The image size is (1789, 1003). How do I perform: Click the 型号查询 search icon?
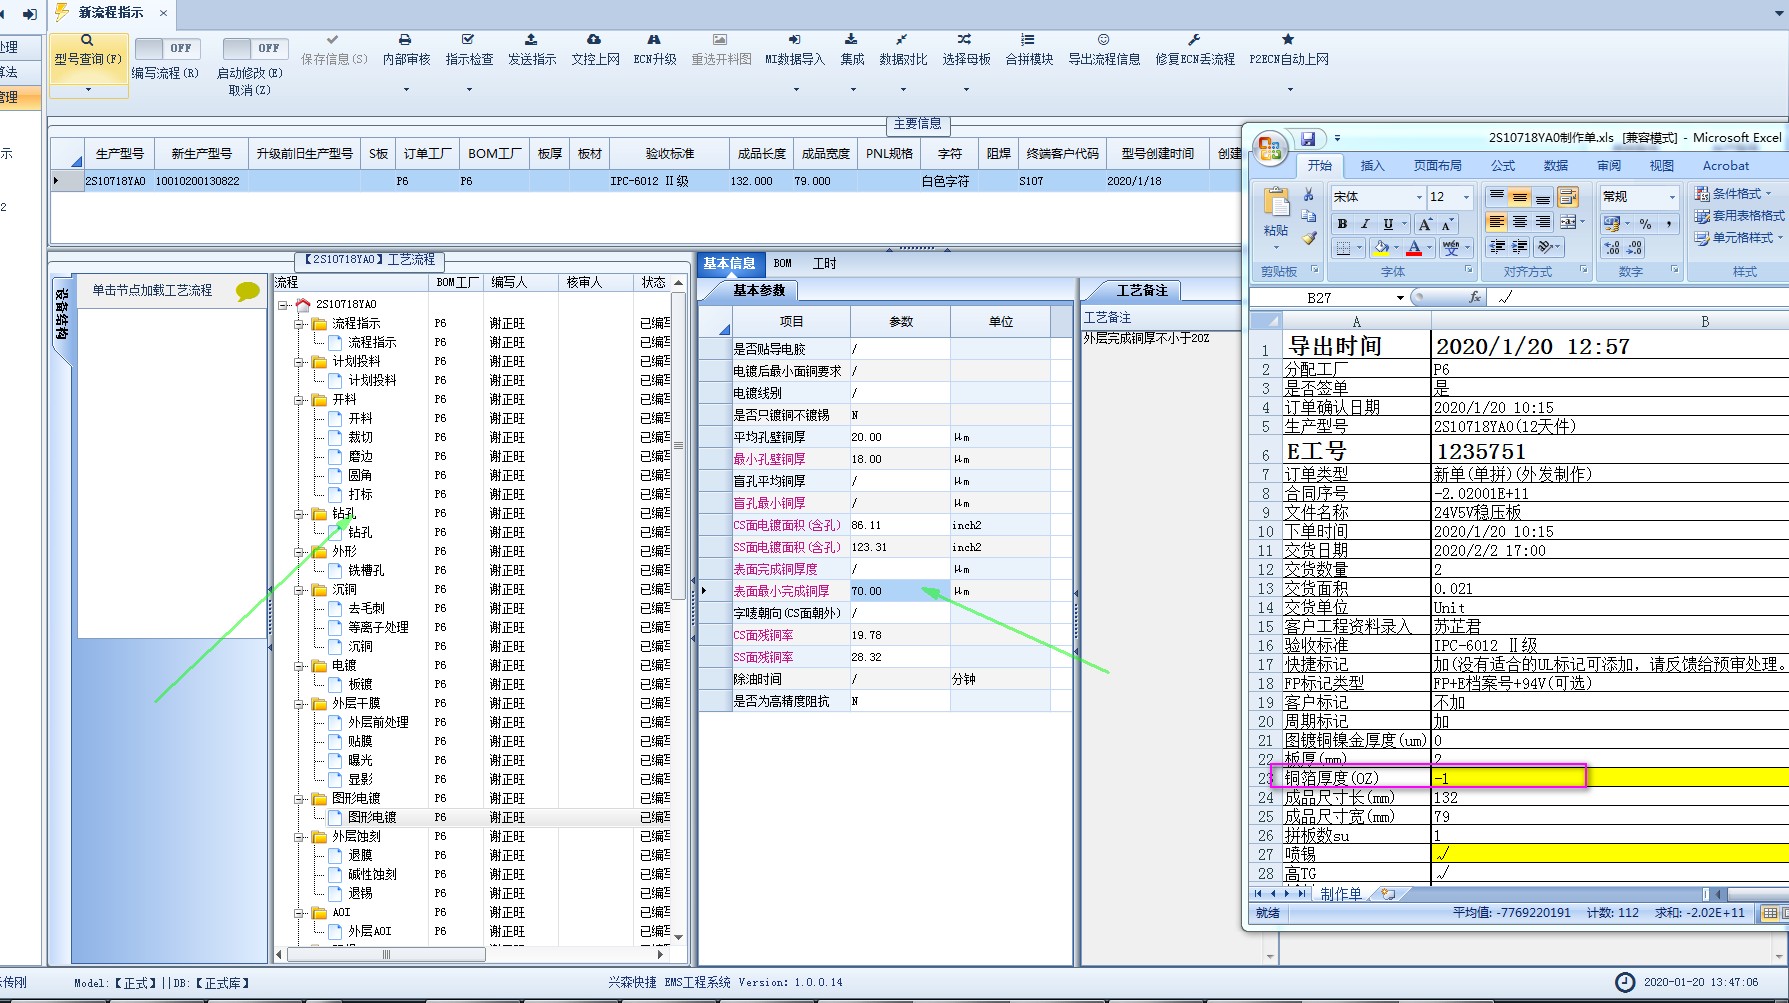coord(87,40)
